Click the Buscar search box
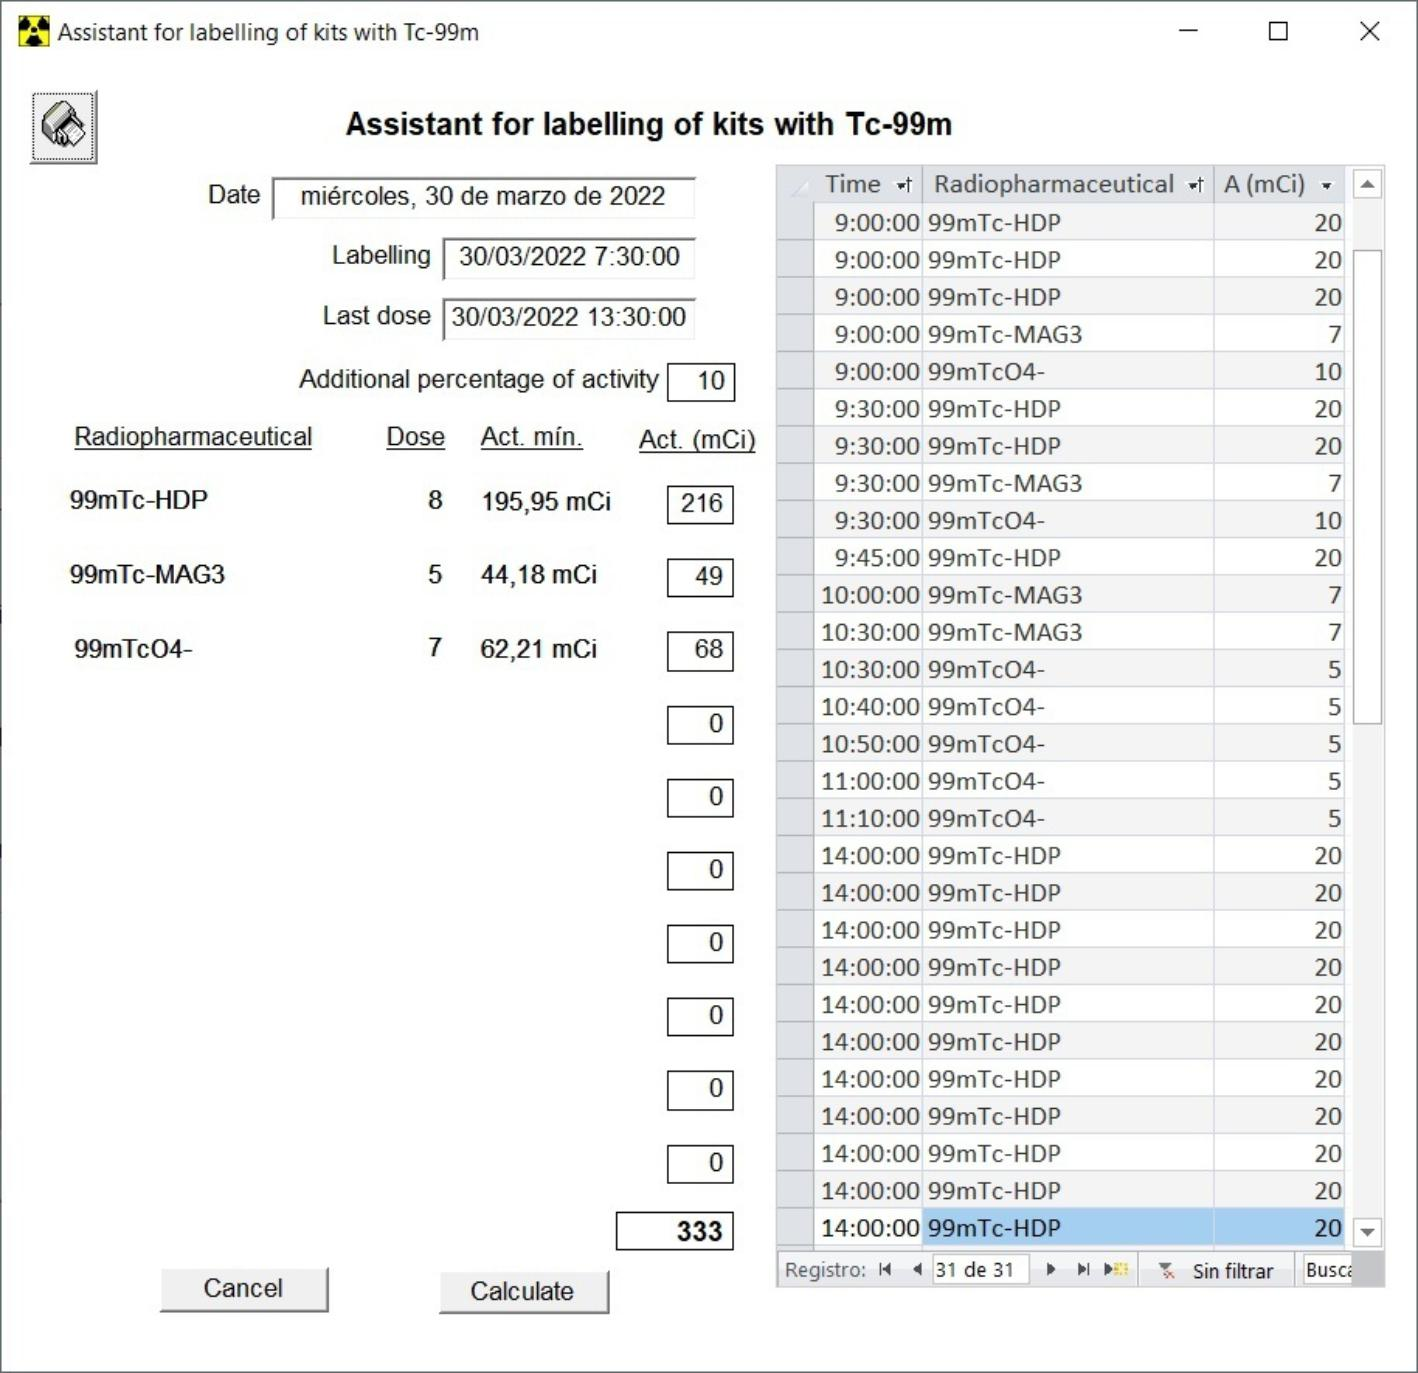 click(x=1327, y=1270)
